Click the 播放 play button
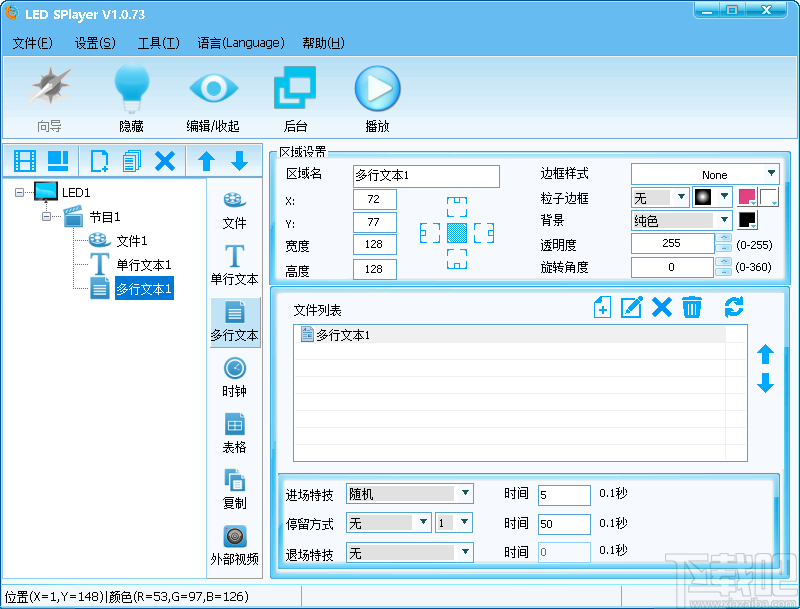Viewport: 800px width, 609px height. coord(377,88)
